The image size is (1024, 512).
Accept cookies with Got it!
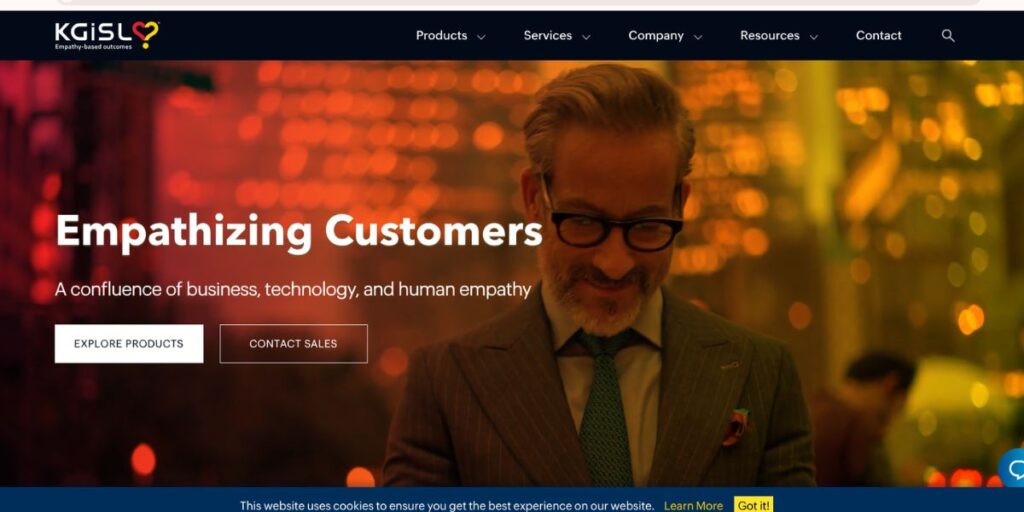pyautogui.click(x=754, y=505)
